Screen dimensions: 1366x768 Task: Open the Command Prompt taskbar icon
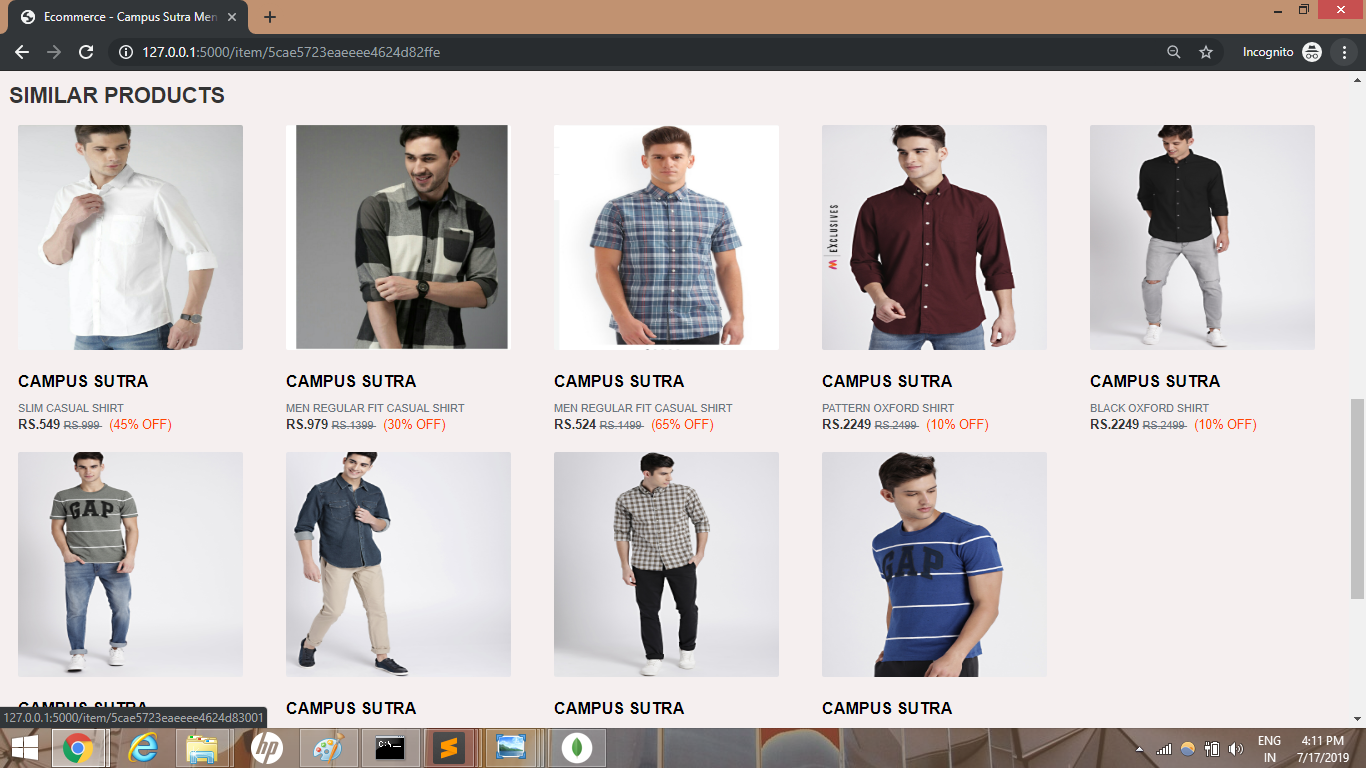click(390, 748)
